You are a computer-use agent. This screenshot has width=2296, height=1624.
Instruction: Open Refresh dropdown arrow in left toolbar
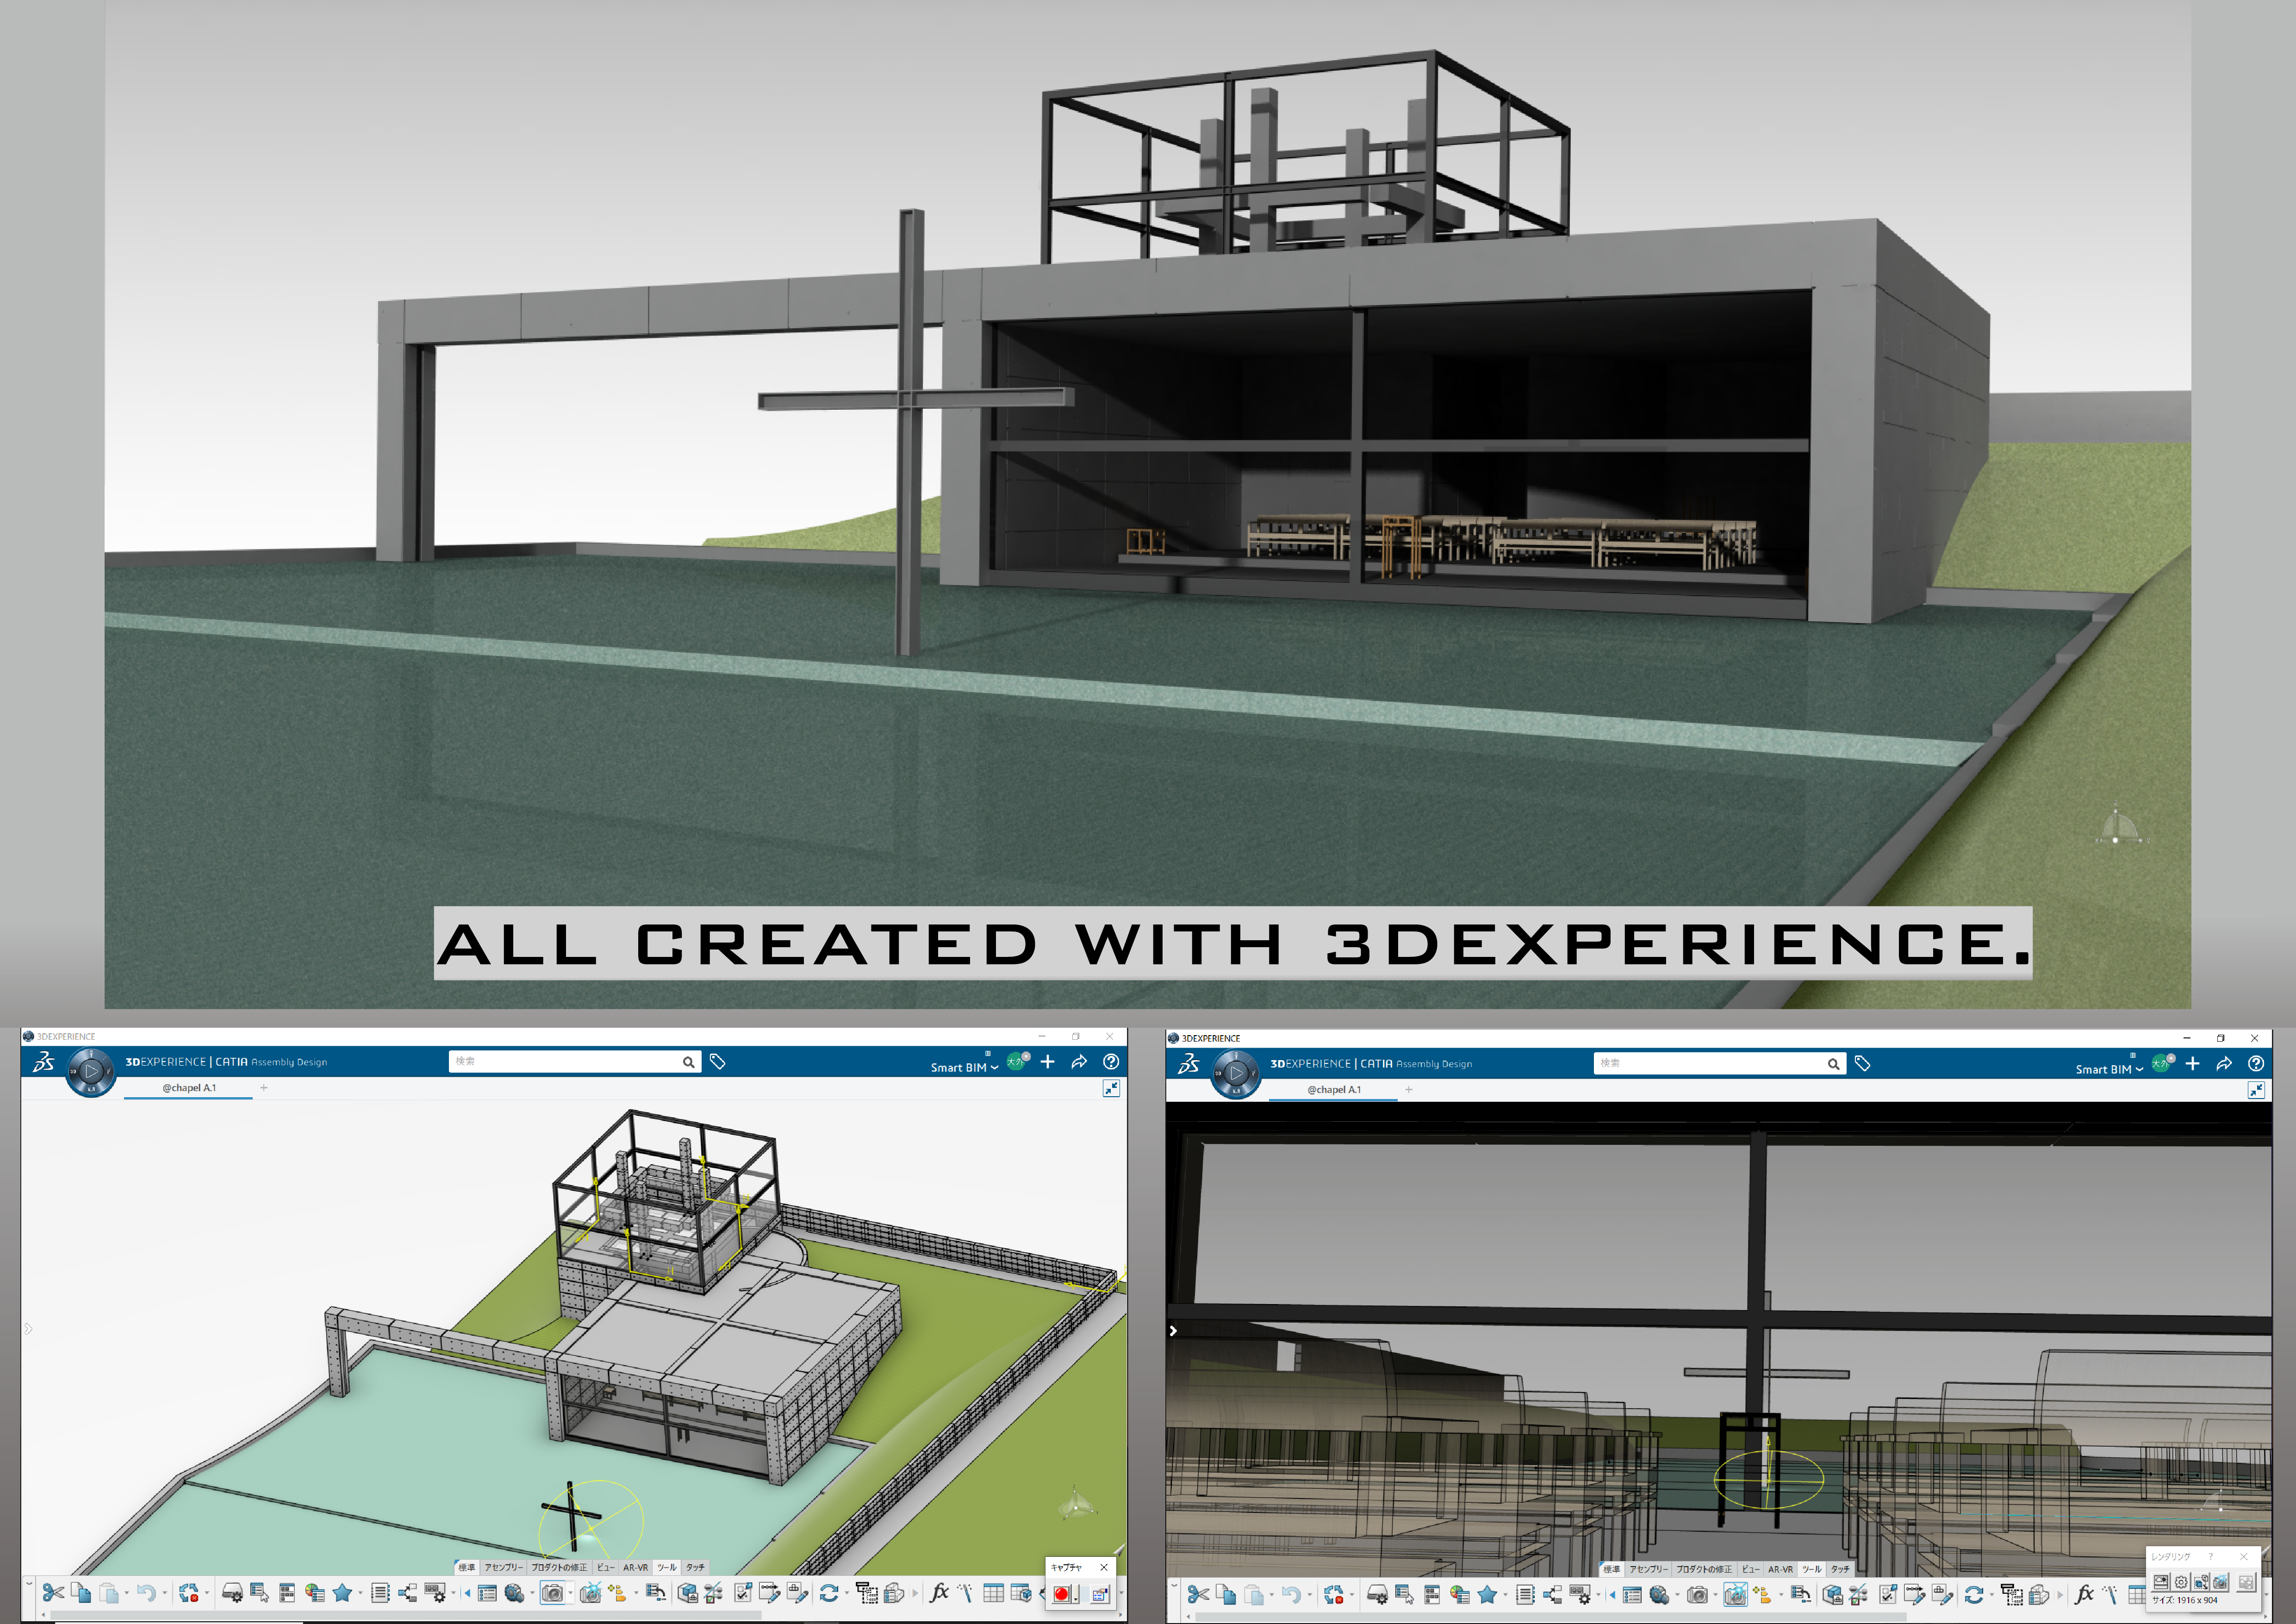[x=846, y=1594]
